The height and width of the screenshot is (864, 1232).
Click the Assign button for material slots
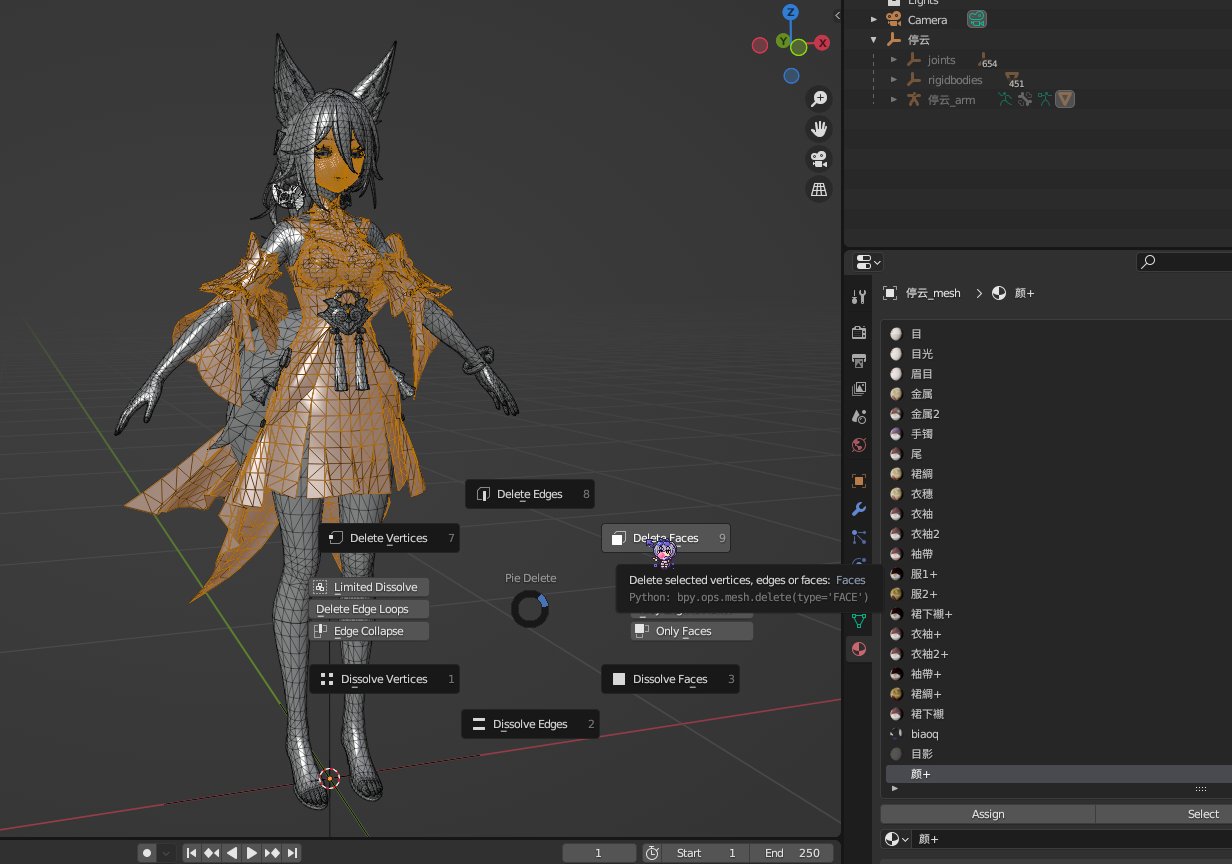click(988, 814)
